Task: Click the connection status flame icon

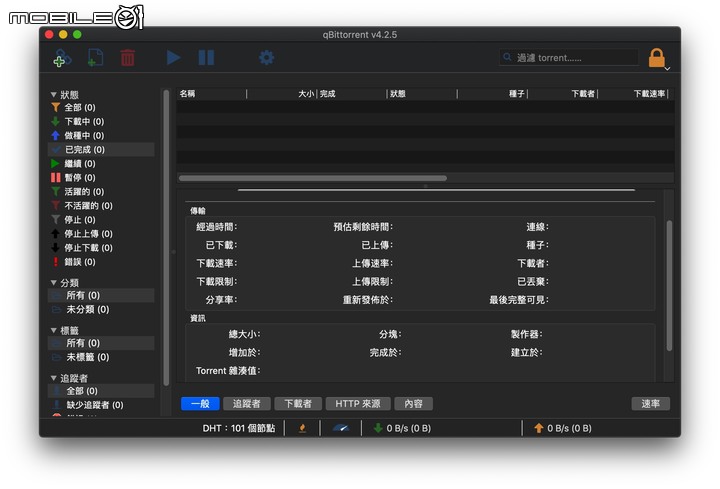Action: [x=302, y=428]
